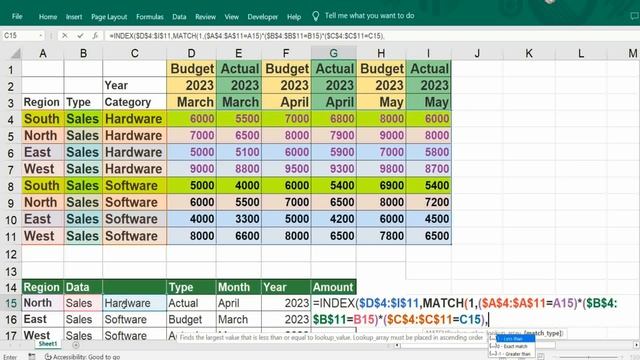Choose '-1 - Greater than' option

coord(512,353)
